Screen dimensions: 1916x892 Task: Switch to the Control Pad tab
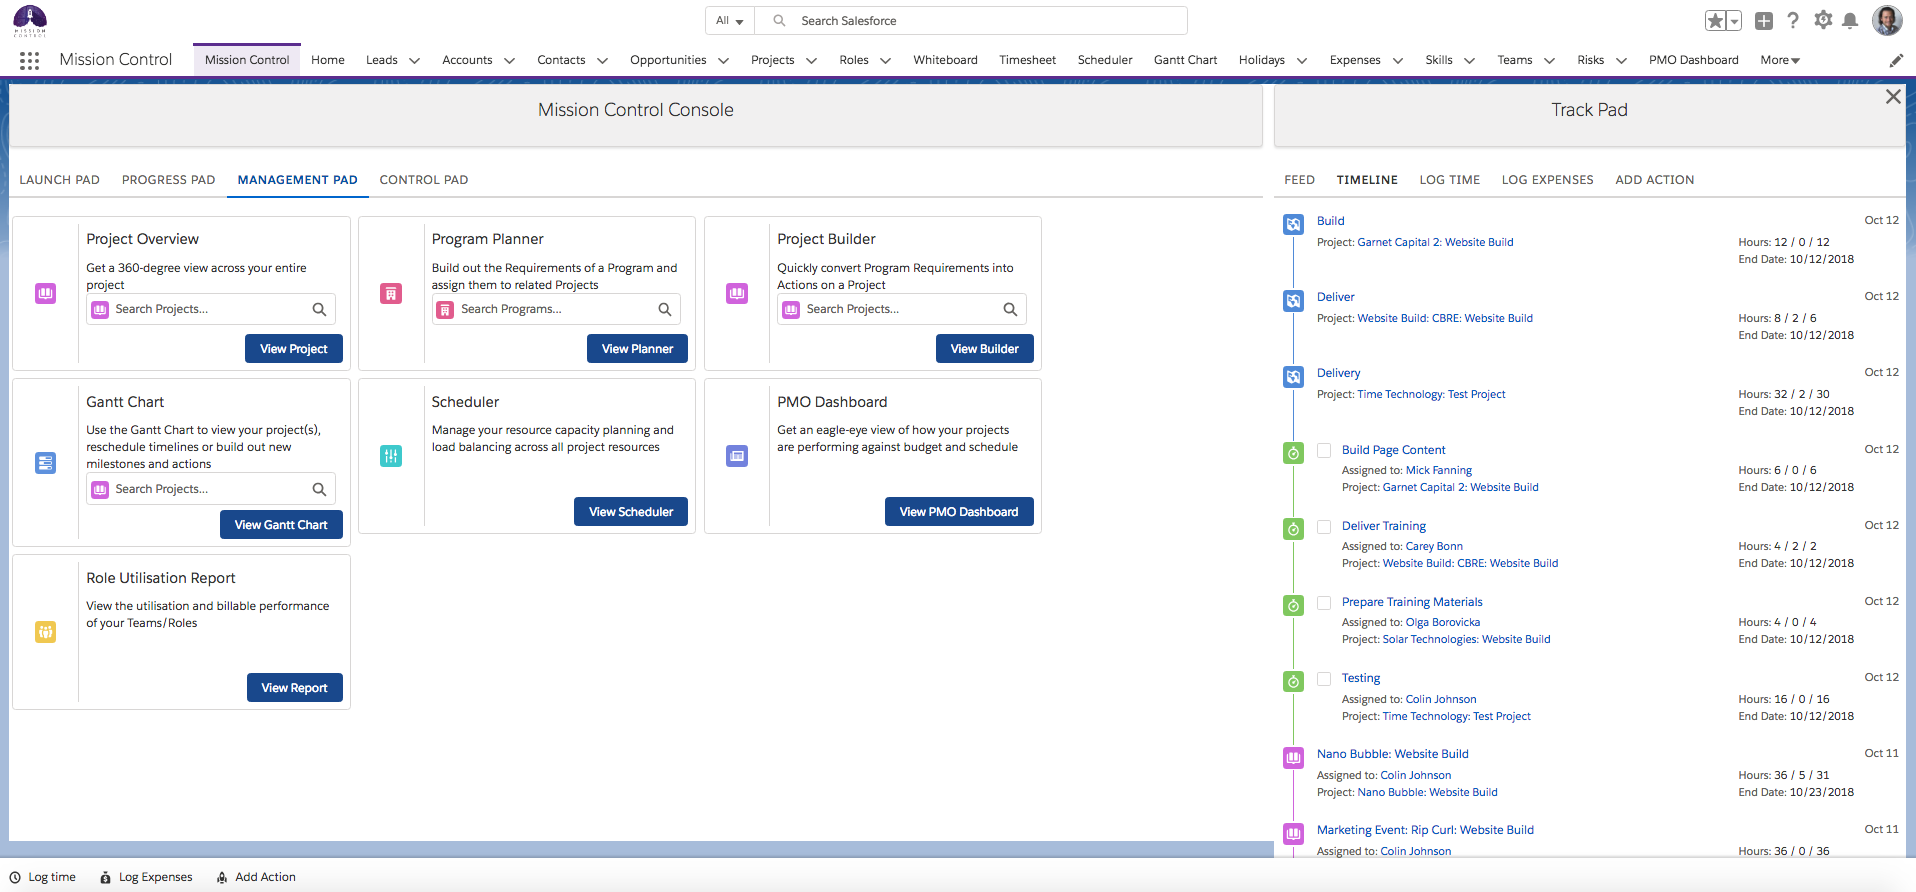pos(423,180)
